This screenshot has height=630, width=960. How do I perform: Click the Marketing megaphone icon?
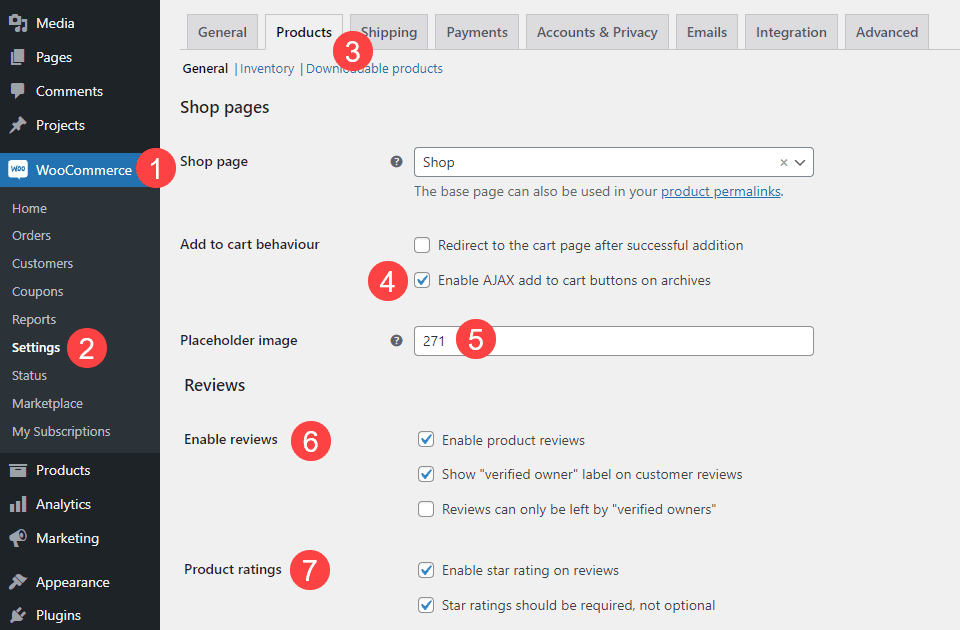tap(20, 538)
